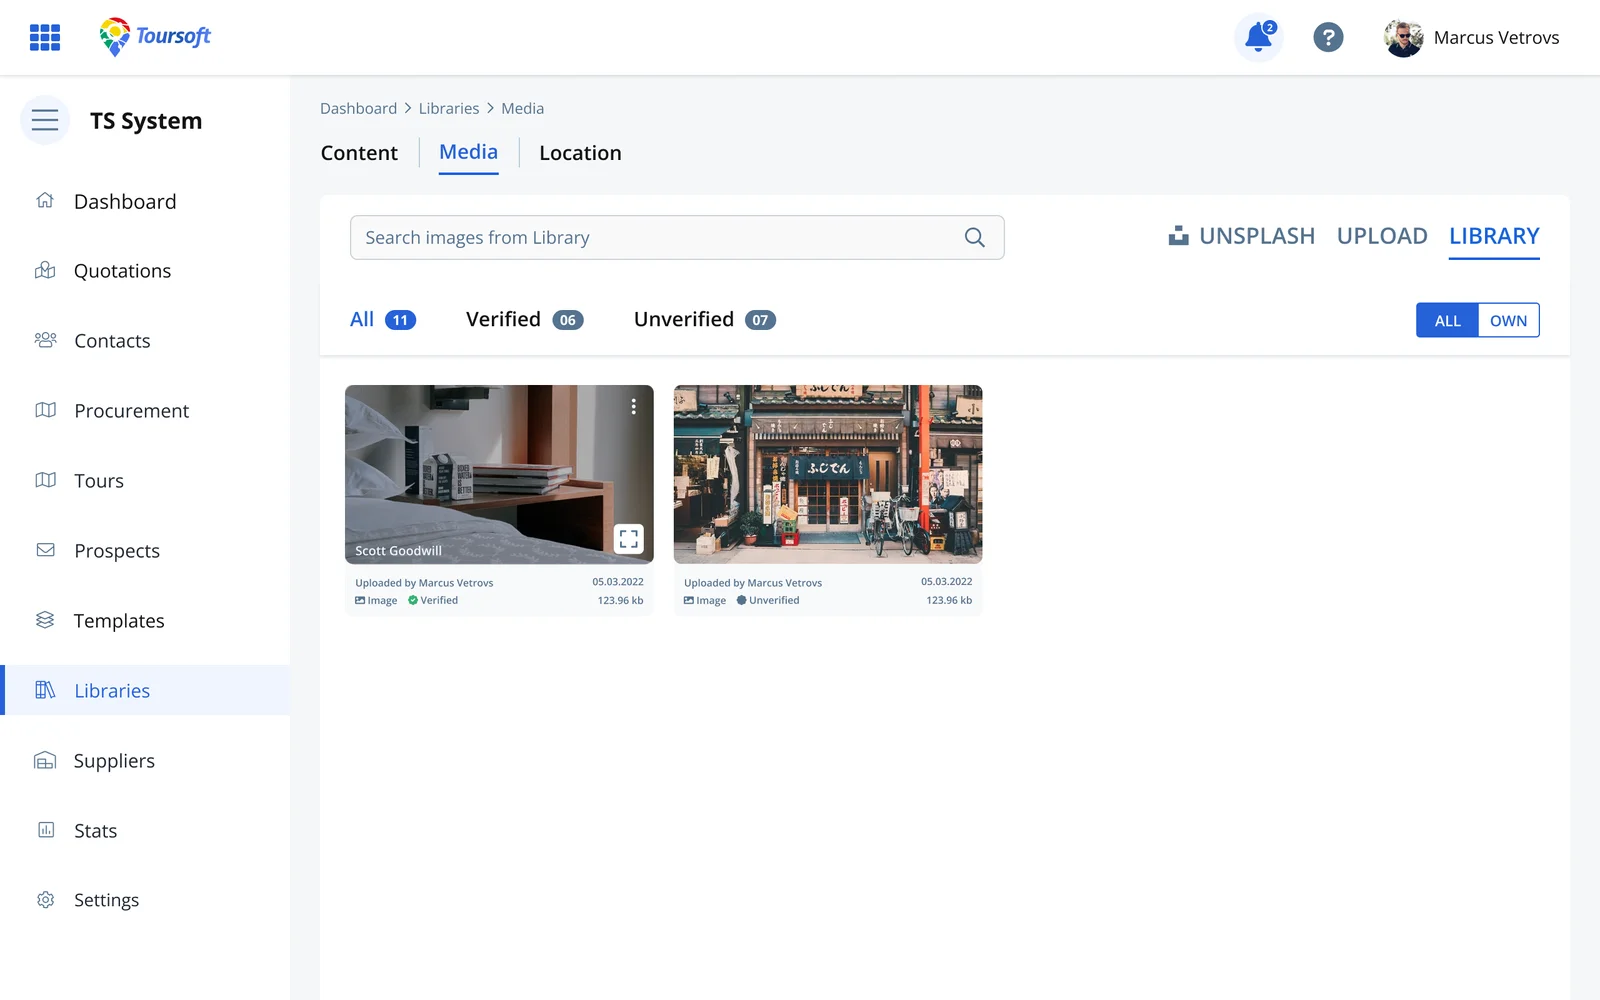1600x1000 pixels.
Task: Click the Unsplash logo icon
Action: [x=1179, y=236]
